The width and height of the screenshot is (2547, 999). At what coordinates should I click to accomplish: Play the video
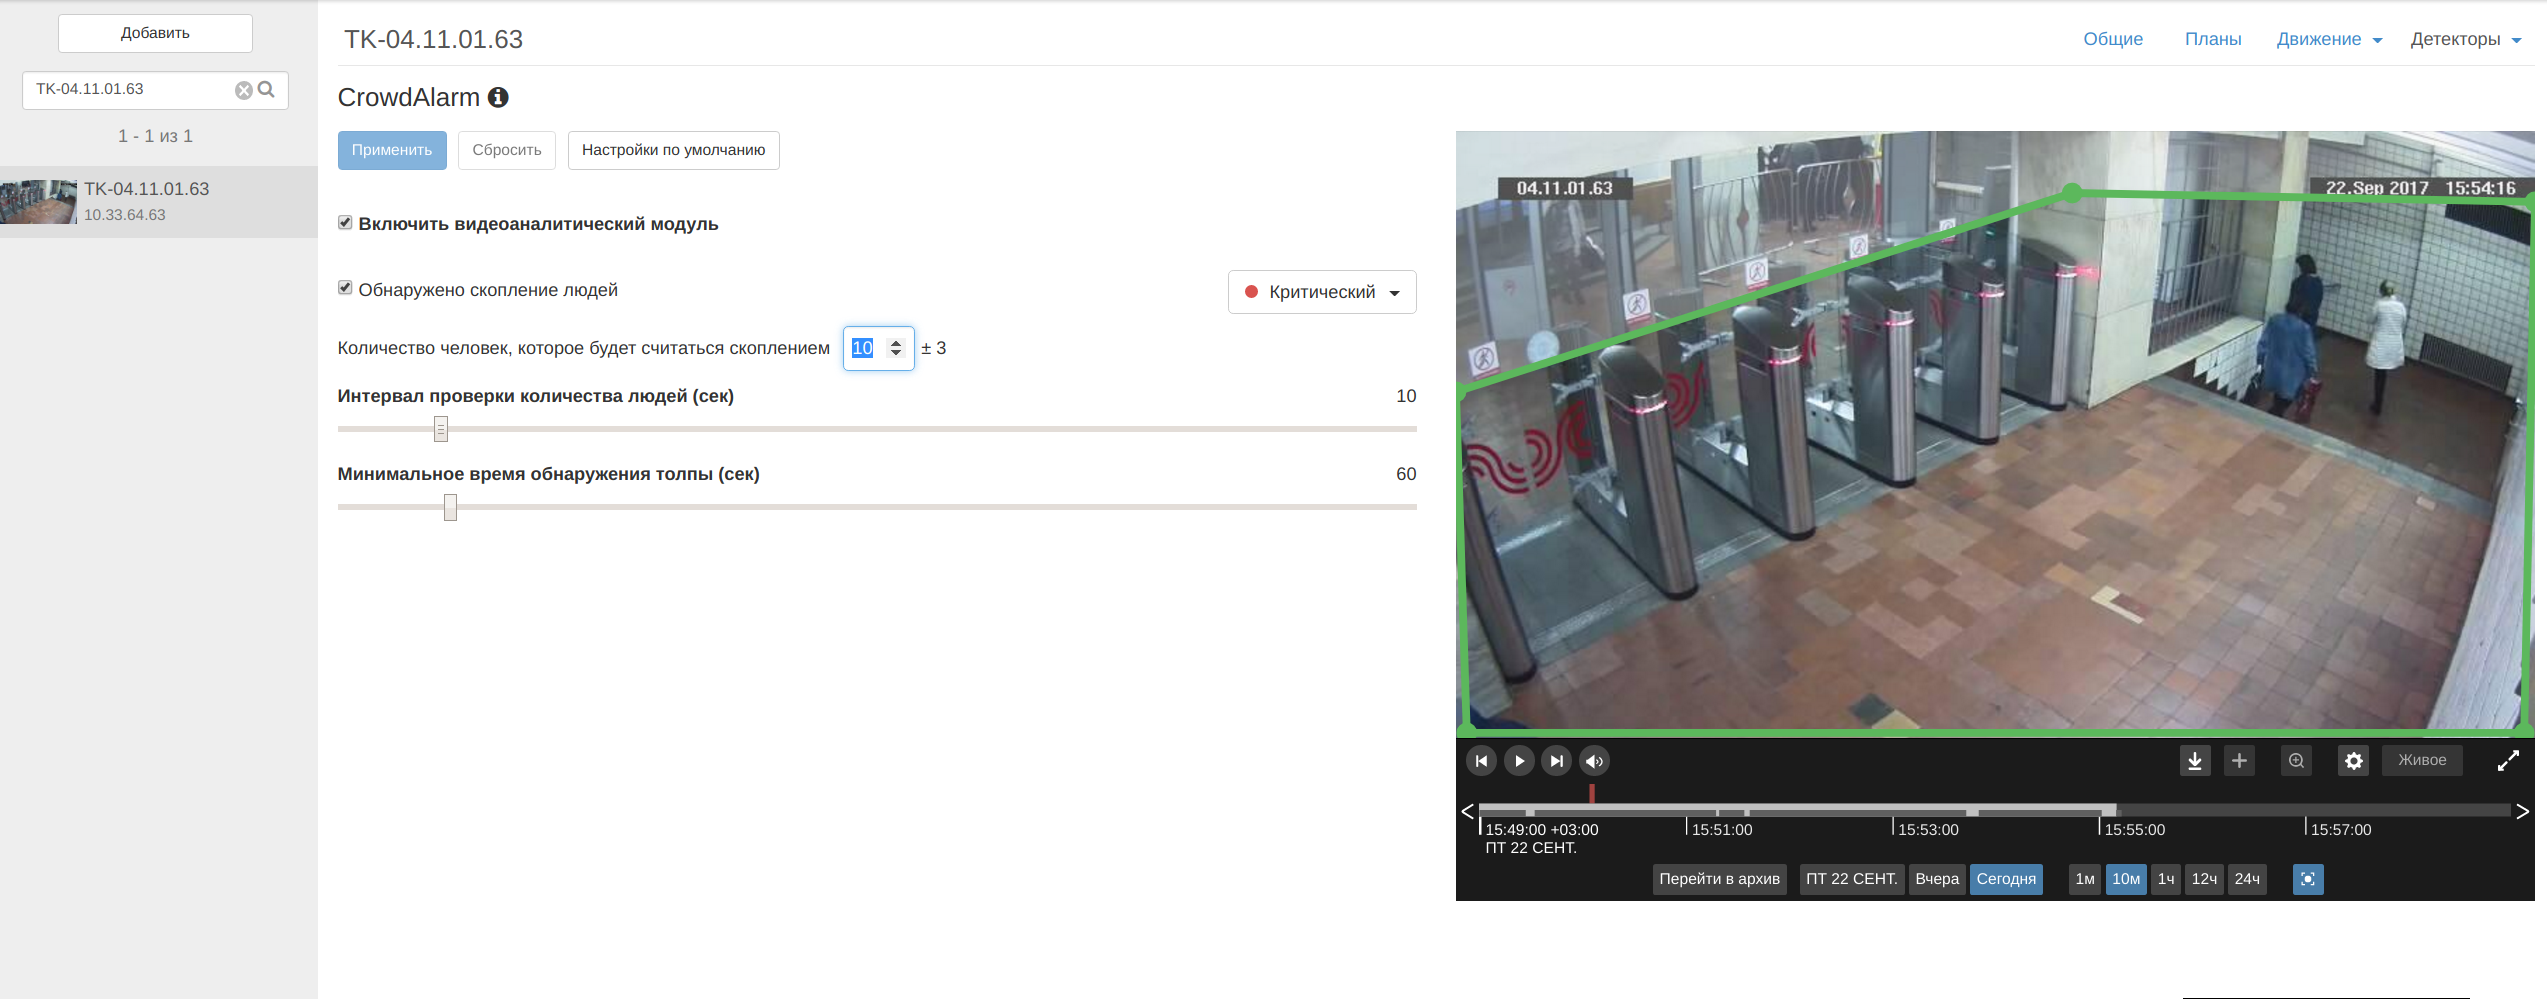[x=1519, y=761]
